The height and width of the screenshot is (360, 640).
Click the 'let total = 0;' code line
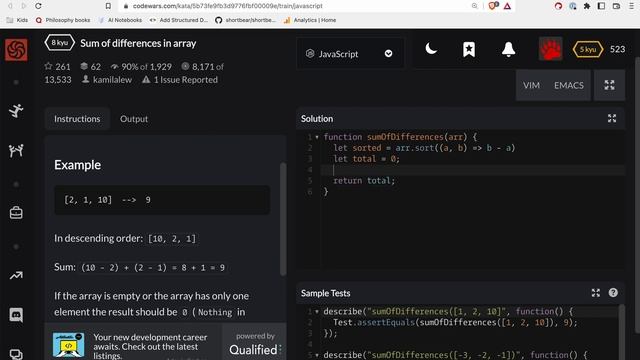point(367,159)
